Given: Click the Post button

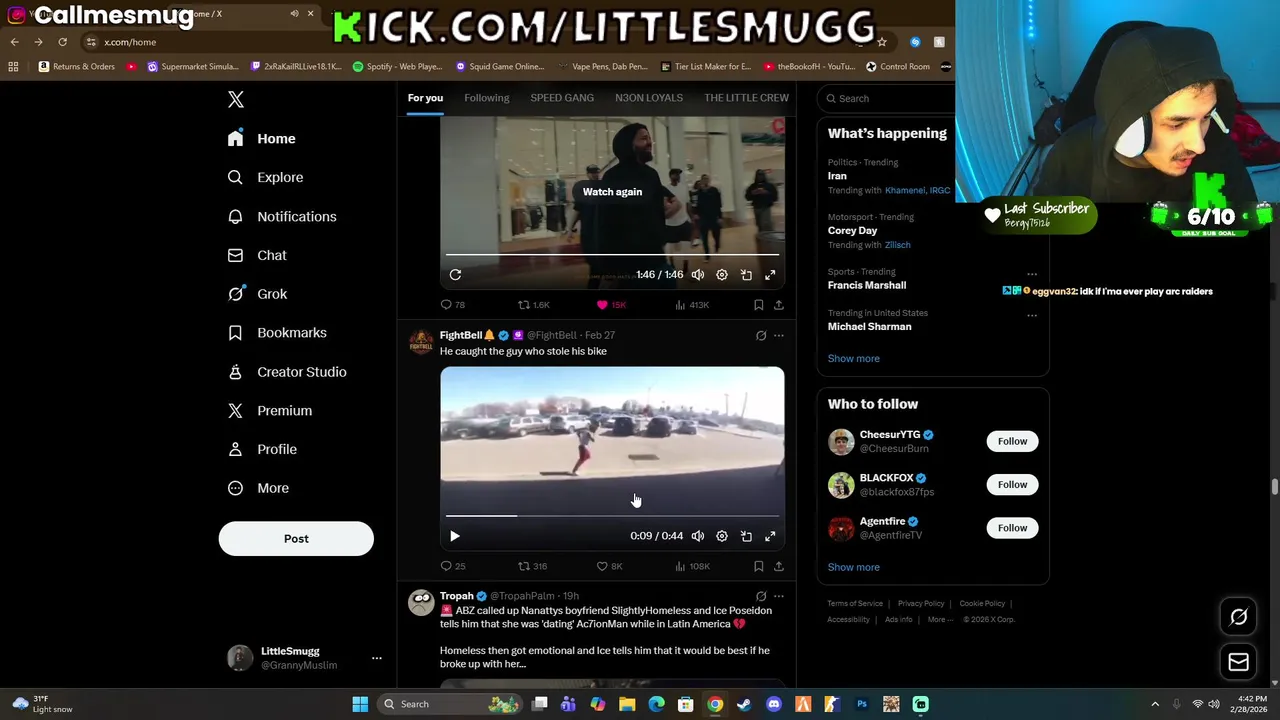Looking at the screenshot, I should (x=296, y=538).
